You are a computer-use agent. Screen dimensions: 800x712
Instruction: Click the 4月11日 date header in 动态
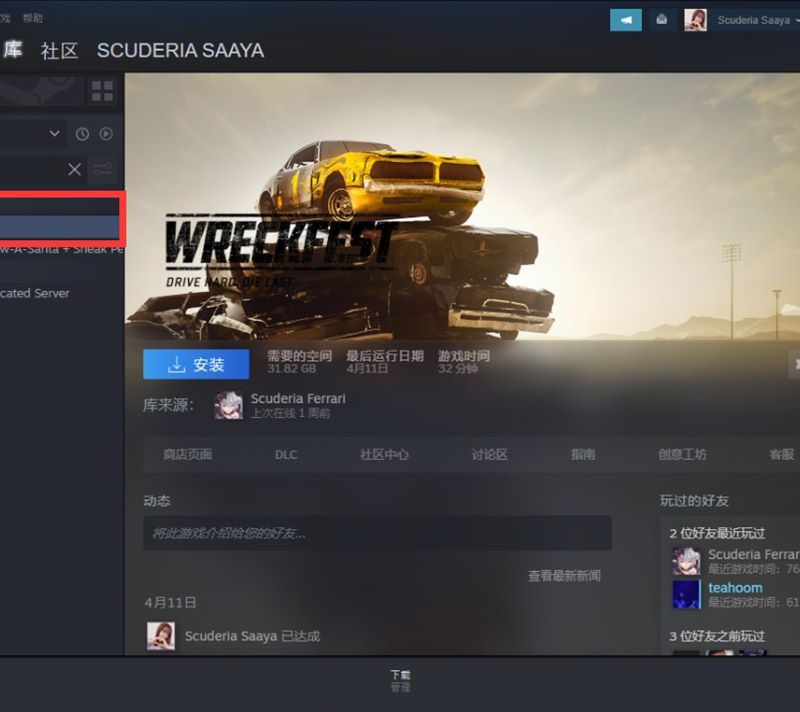coord(170,603)
